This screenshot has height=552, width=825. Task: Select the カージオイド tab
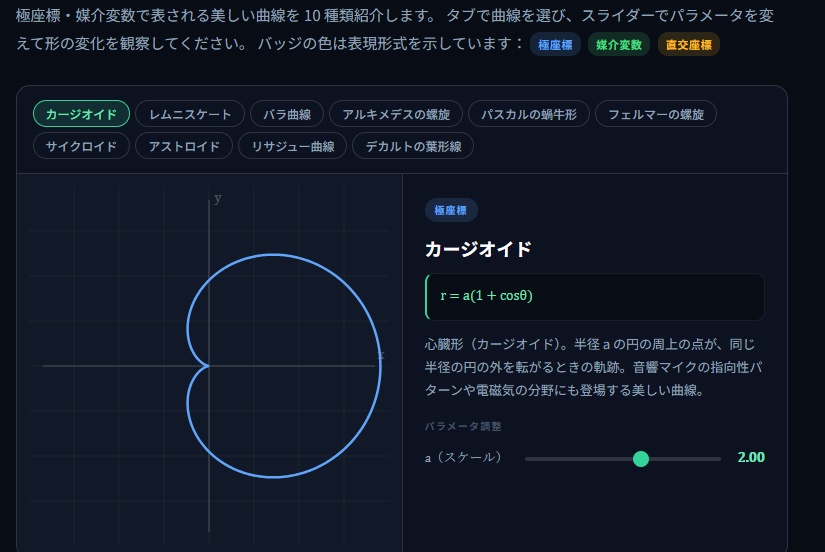[81, 114]
